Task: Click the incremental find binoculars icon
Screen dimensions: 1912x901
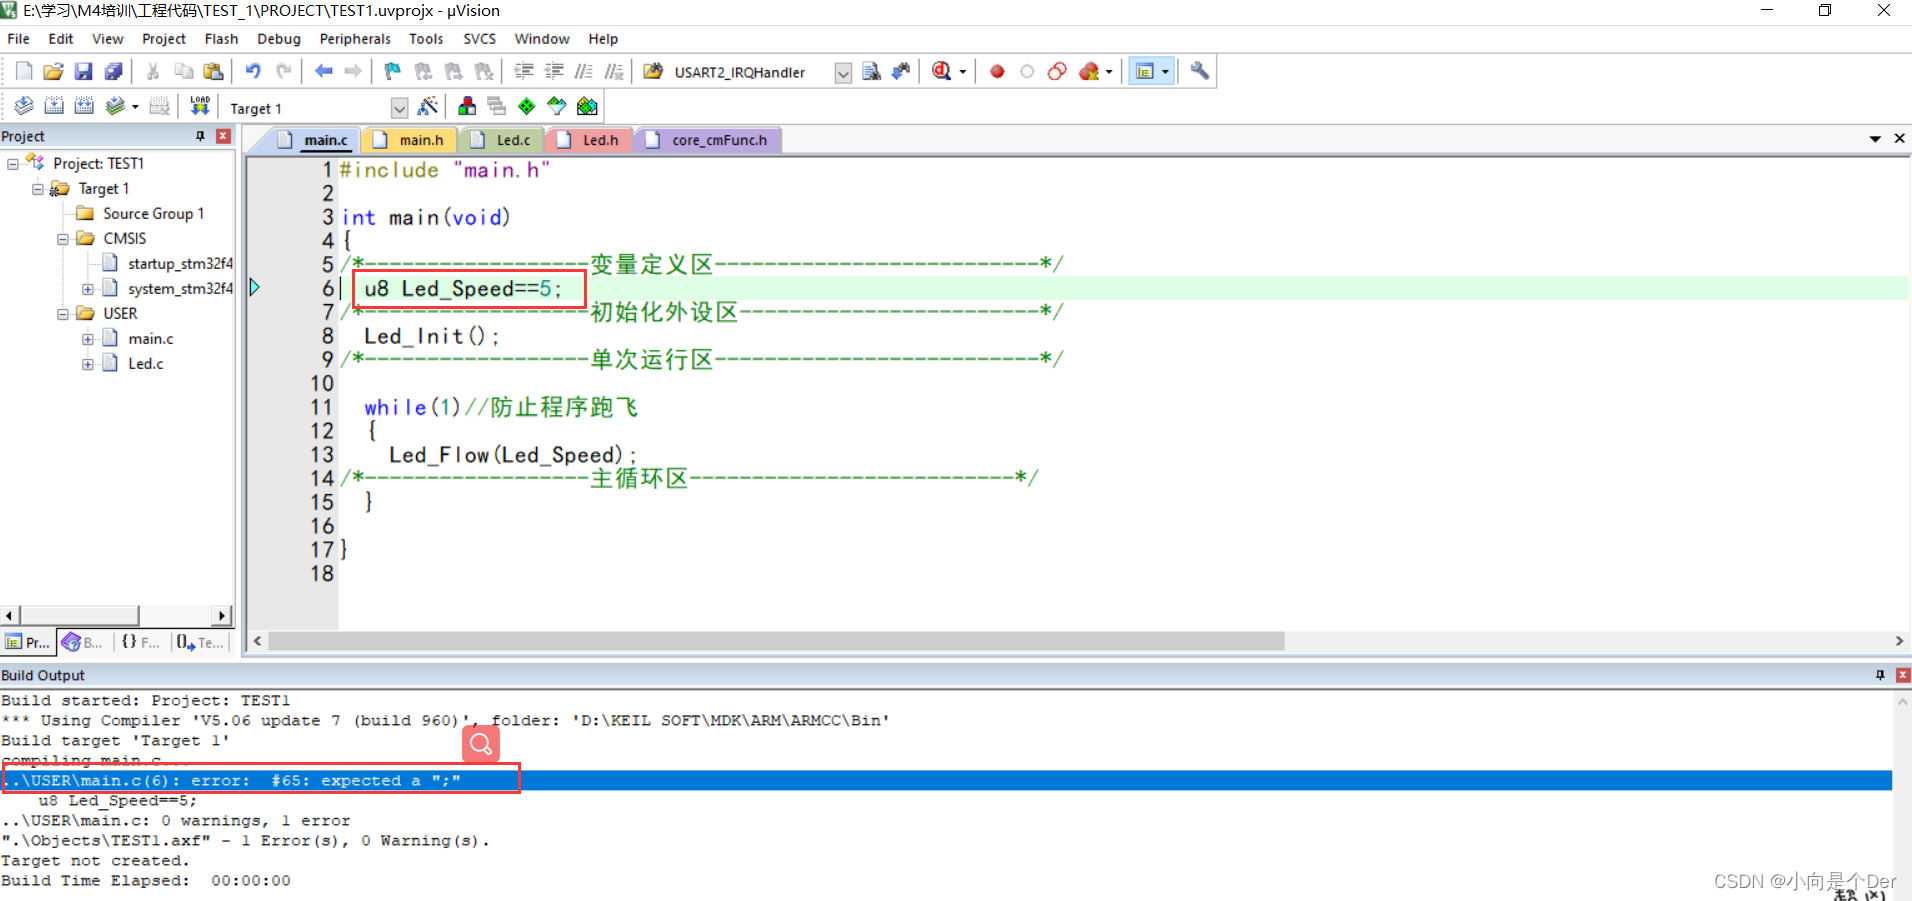Action: click(901, 71)
